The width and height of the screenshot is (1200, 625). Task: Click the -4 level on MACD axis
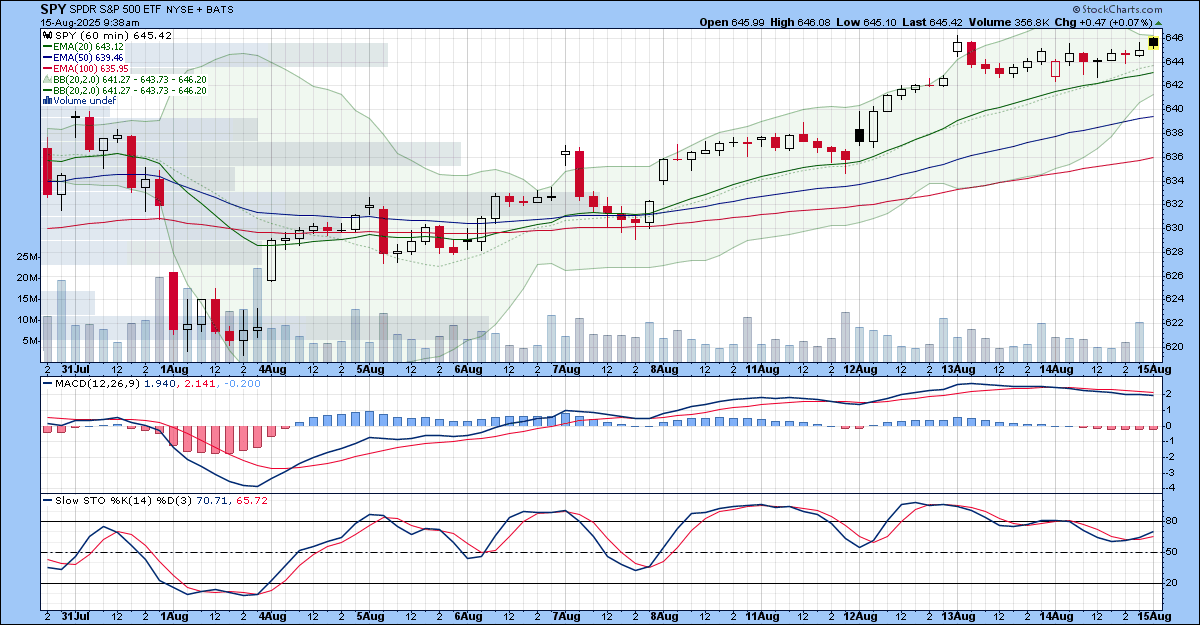(x=1172, y=488)
